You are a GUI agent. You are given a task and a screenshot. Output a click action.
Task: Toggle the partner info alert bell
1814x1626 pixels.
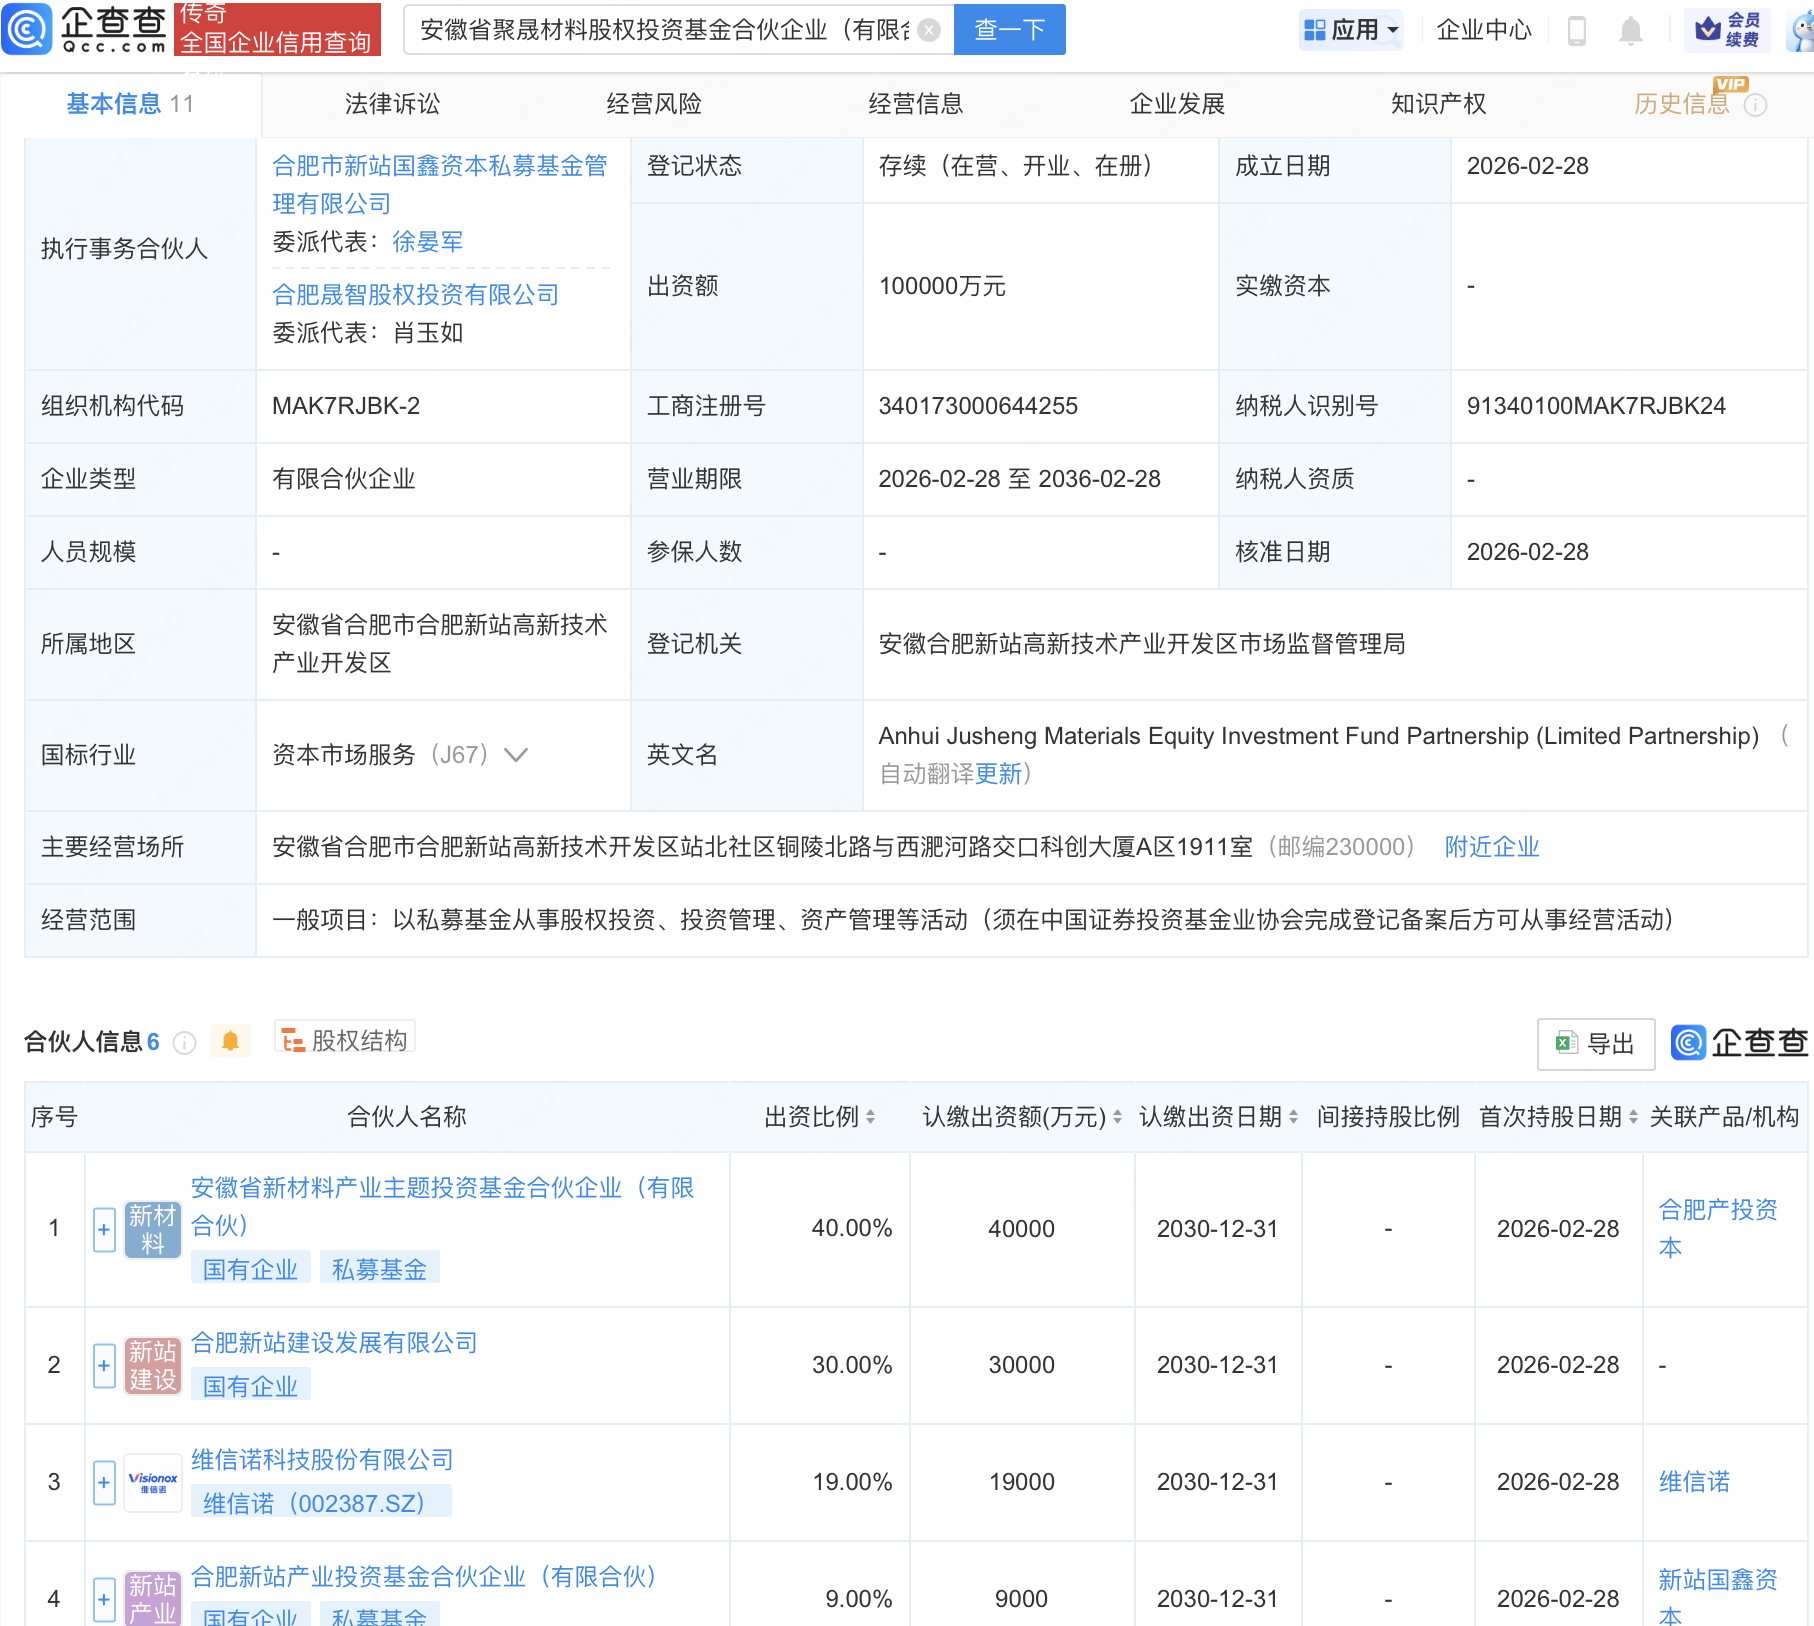pyautogui.click(x=230, y=1042)
